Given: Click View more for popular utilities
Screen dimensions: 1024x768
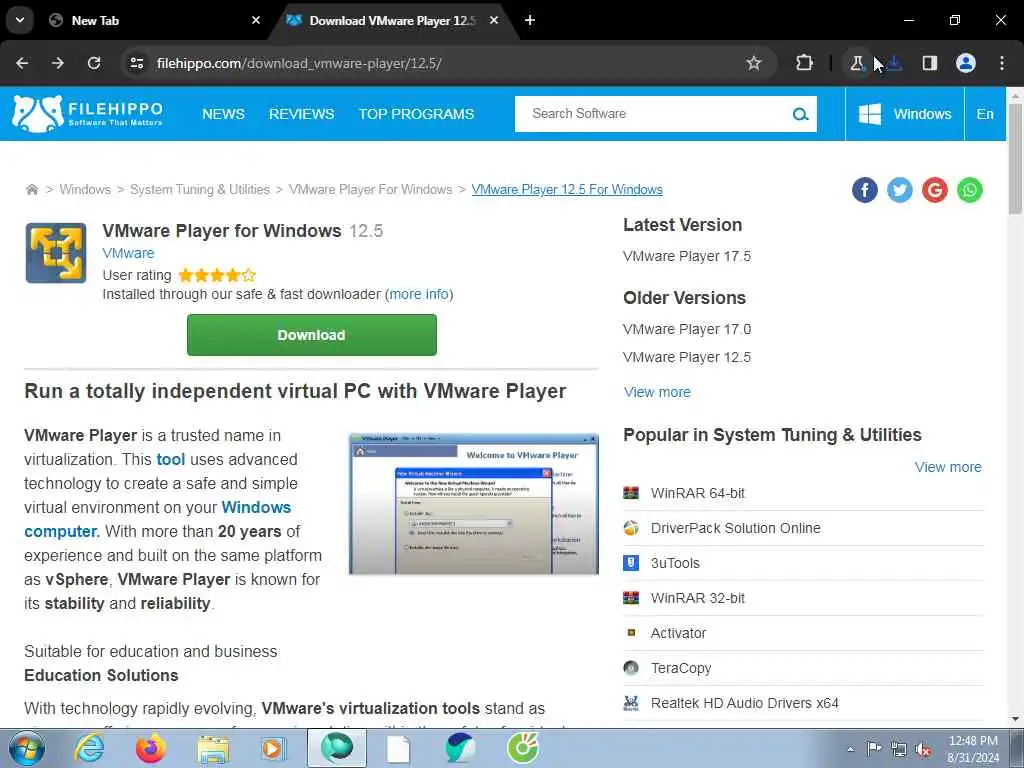Looking at the screenshot, I should click(x=948, y=467).
